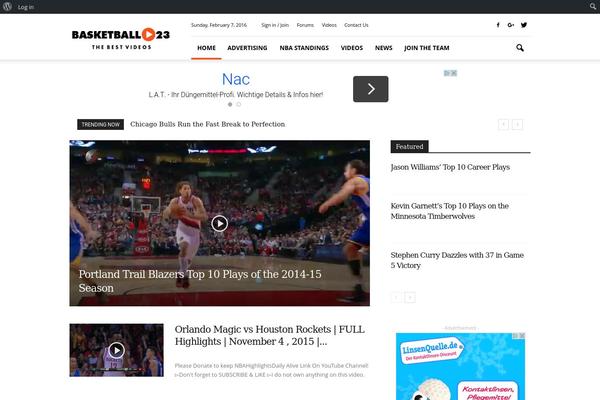Open Stephen Curry Dazzles with 37 article
This screenshot has height=400, width=600.
coord(457,260)
